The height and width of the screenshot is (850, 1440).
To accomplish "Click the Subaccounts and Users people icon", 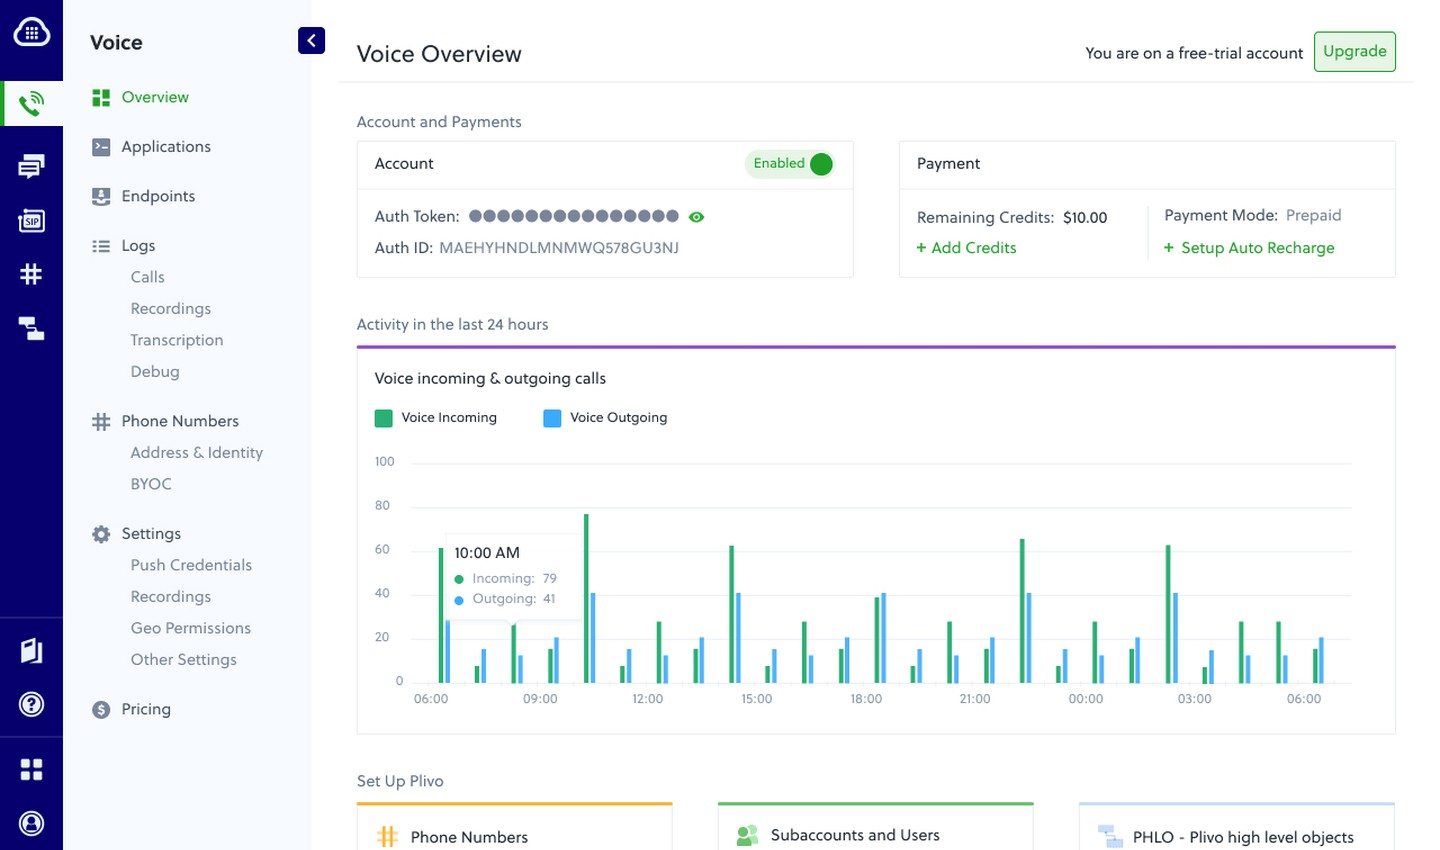I will pyautogui.click(x=747, y=836).
